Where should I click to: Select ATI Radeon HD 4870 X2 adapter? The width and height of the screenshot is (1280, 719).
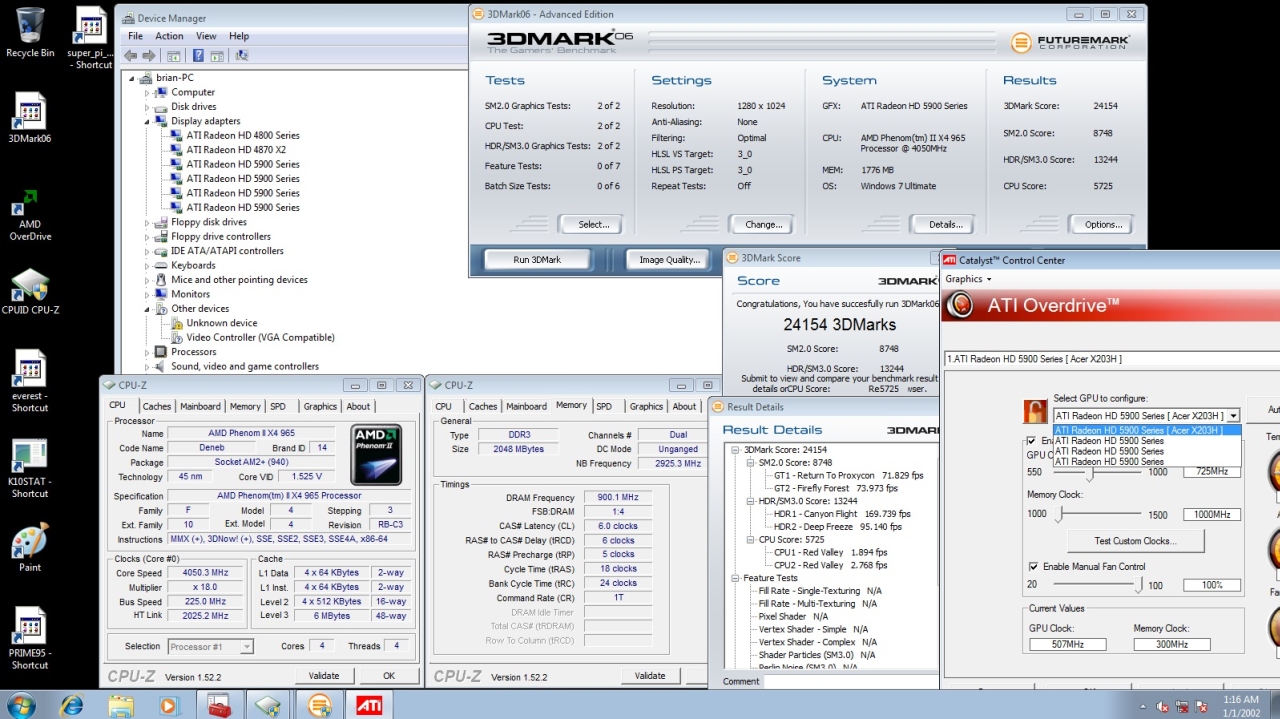point(236,150)
